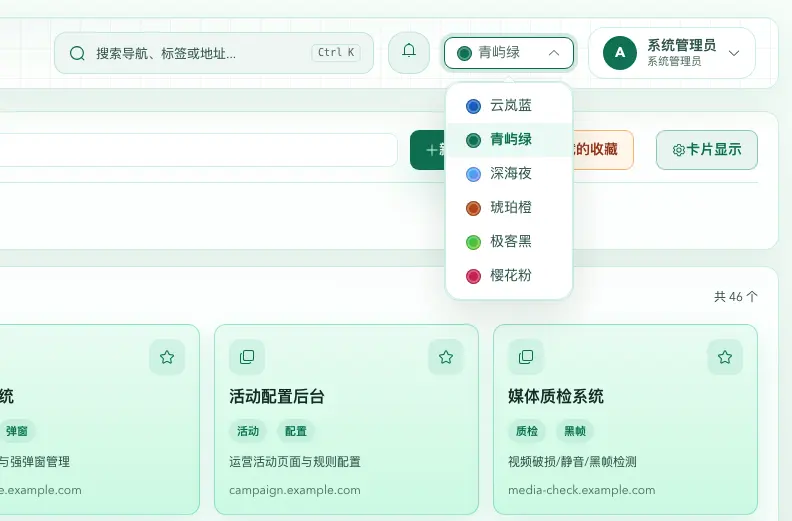The image size is (792, 521).
Task: Toggle star on the 弹窗 tagged card
Action: pos(167,357)
